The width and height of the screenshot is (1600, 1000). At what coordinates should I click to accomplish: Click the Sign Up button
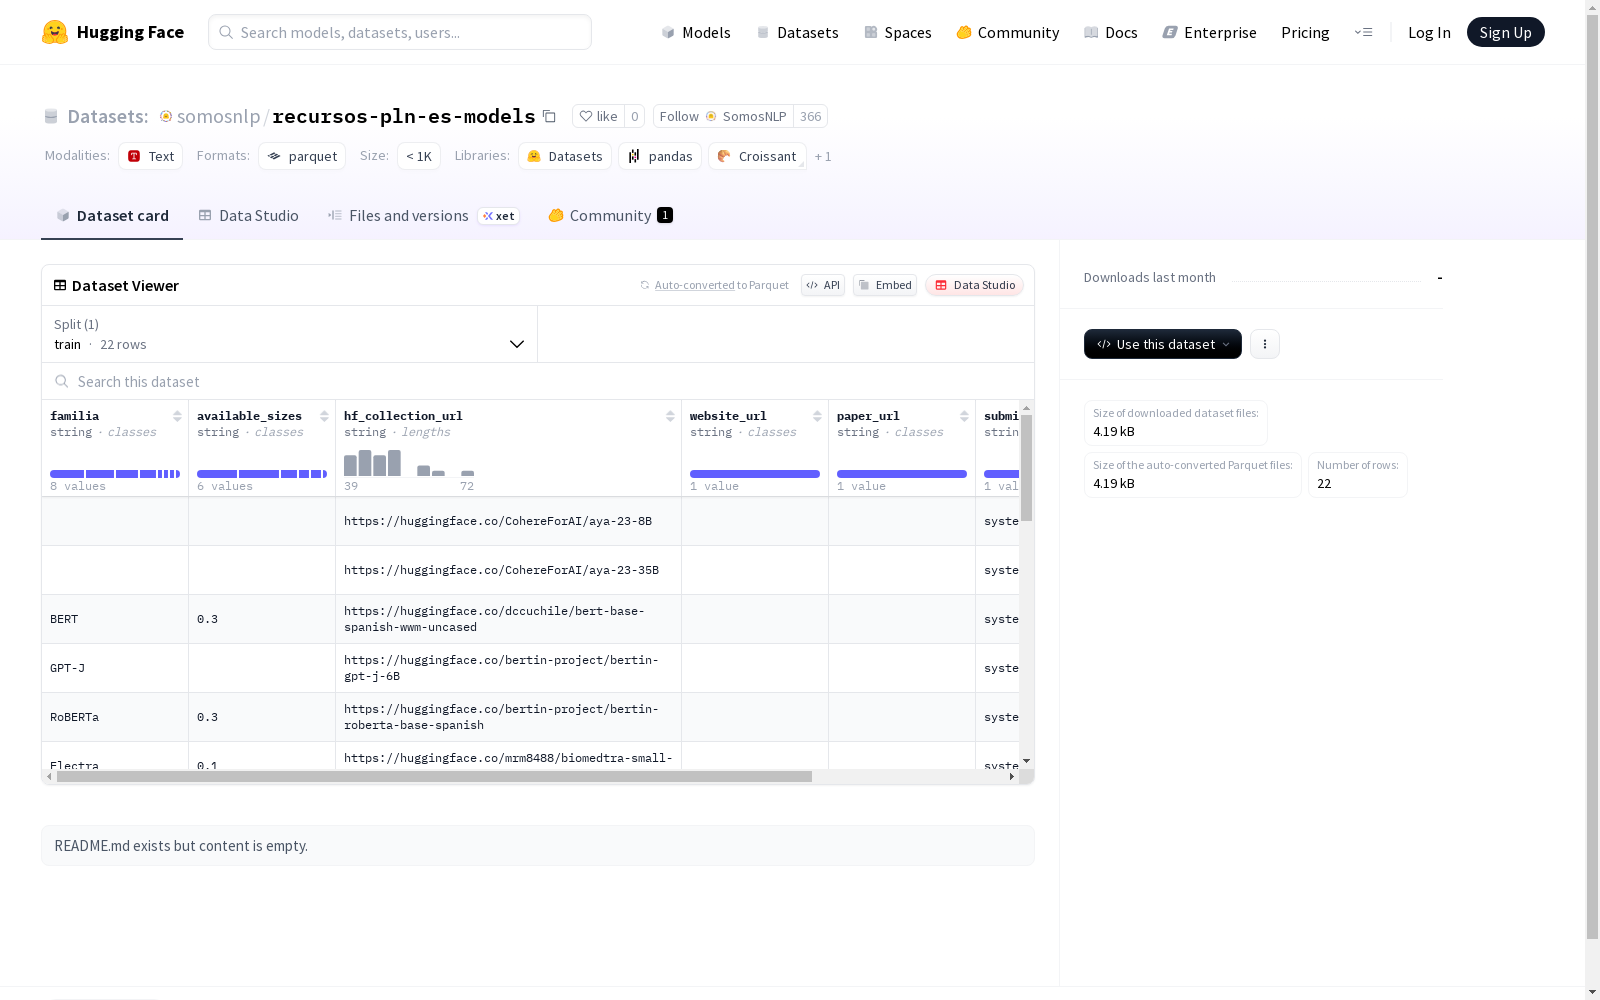point(1505,32)
